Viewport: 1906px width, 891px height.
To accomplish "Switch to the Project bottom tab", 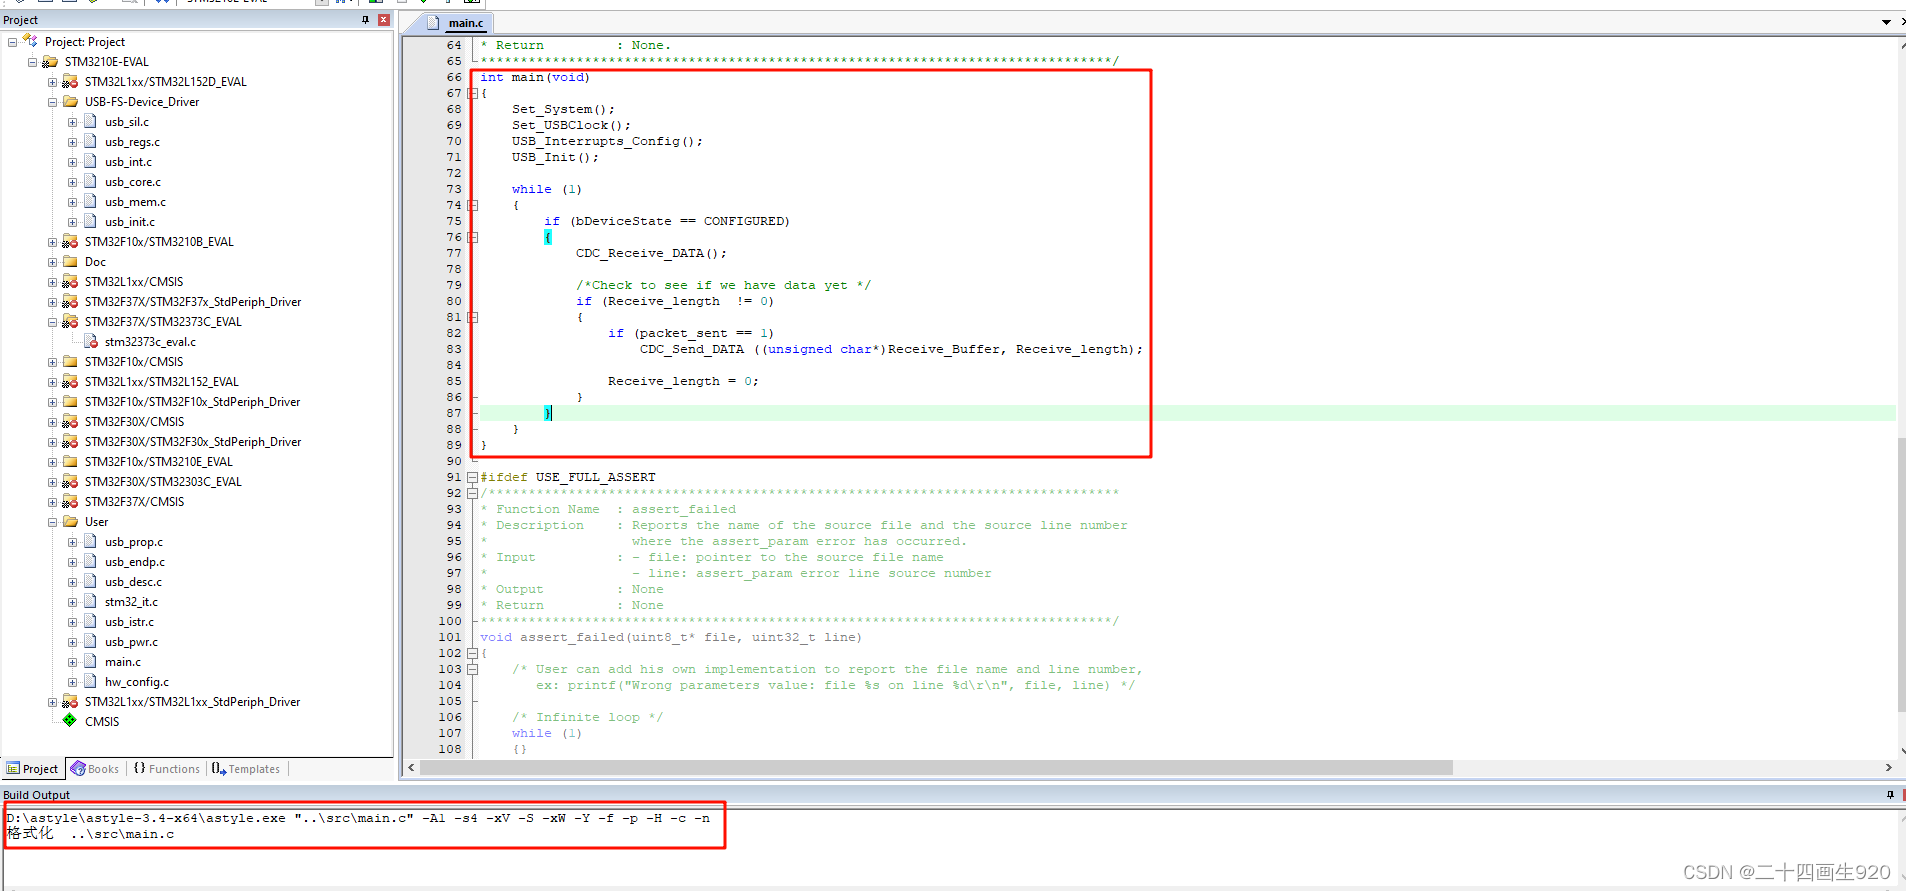I will coord(33,768).
